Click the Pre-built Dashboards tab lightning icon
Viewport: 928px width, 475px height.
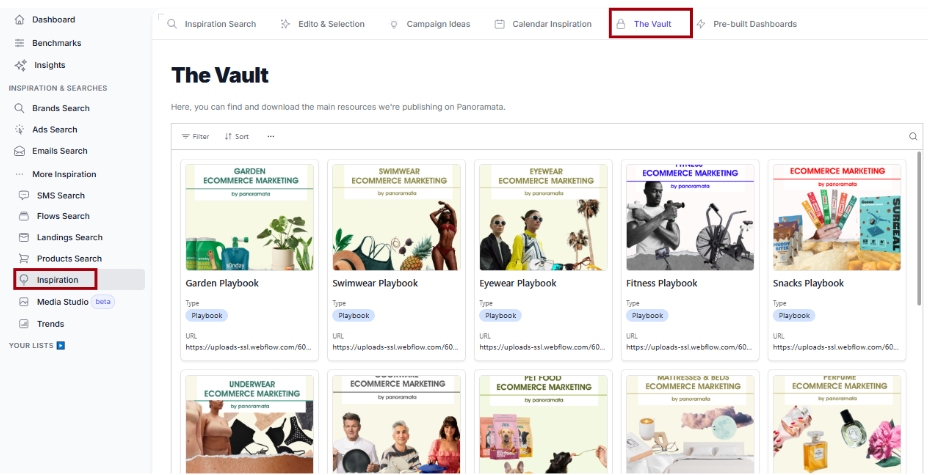701,24
